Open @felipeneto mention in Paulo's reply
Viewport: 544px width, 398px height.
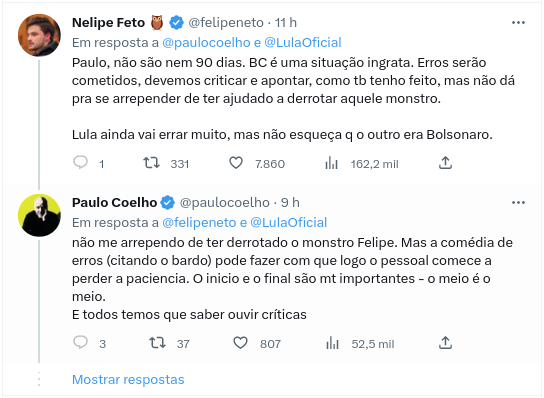(199, 223)
